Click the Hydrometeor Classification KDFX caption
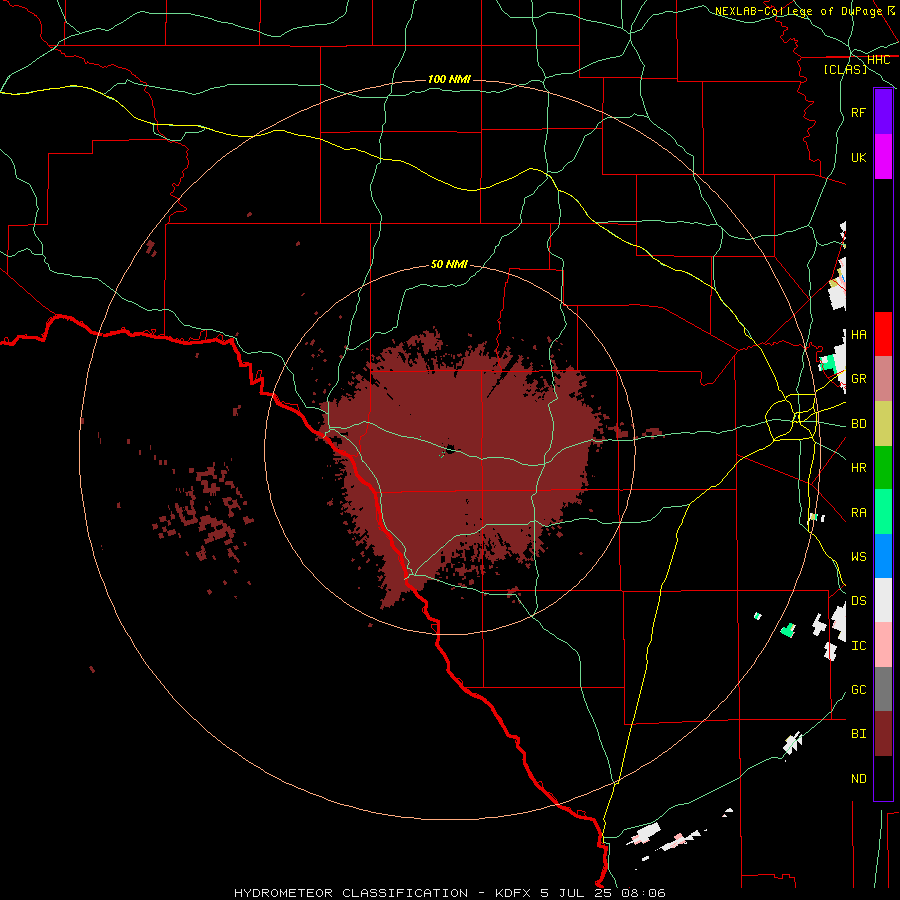The width and height of the screenshot is (900, 900). tap(449, 893)
